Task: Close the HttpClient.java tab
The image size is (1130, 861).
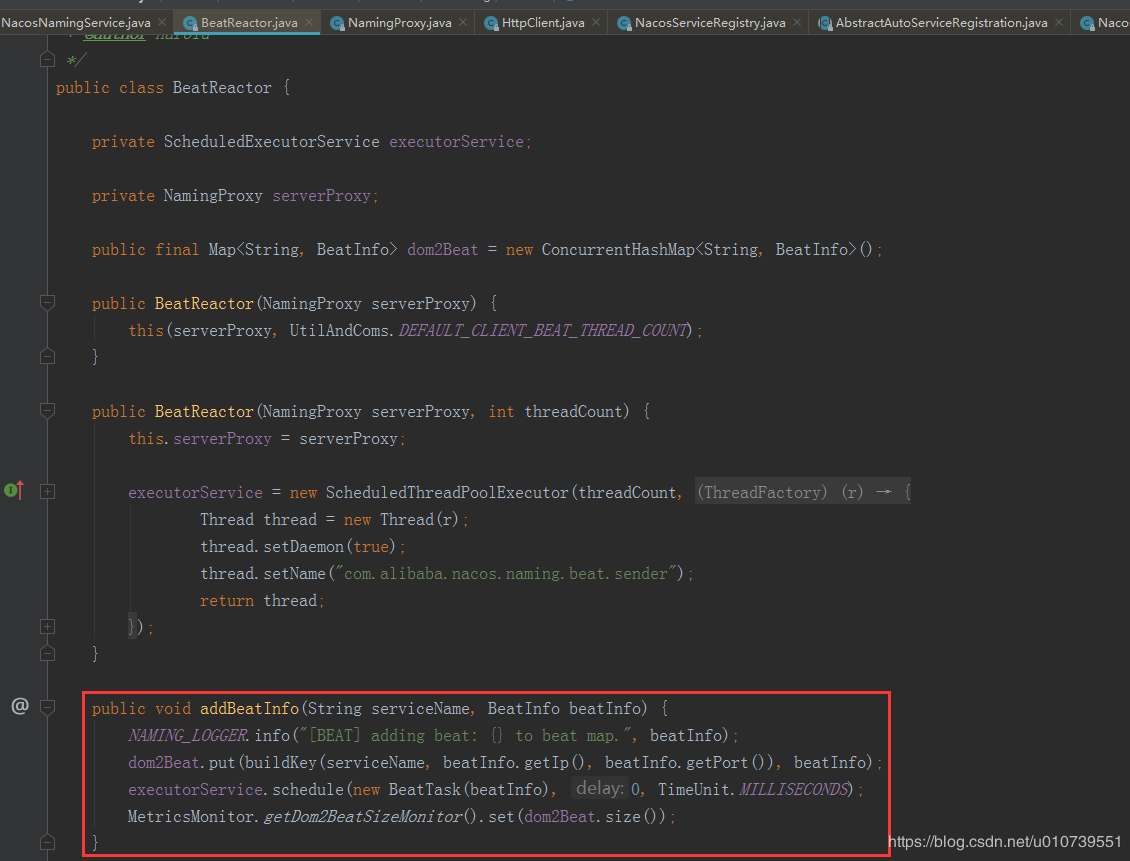Action: [596, 22]
